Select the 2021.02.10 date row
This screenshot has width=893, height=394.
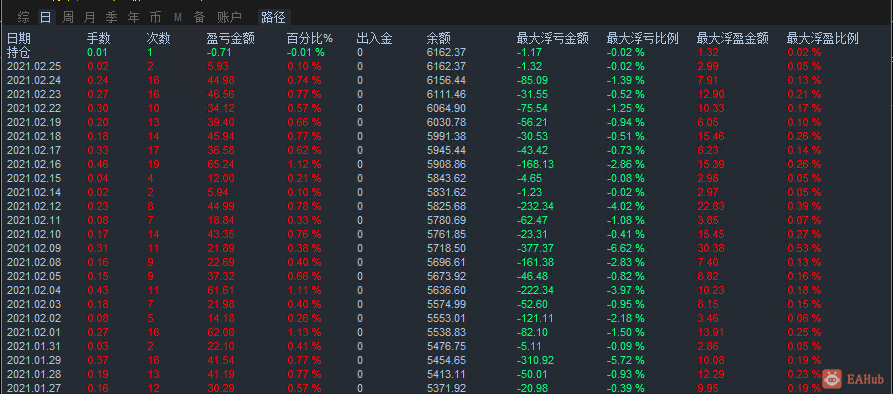(33, 234)
